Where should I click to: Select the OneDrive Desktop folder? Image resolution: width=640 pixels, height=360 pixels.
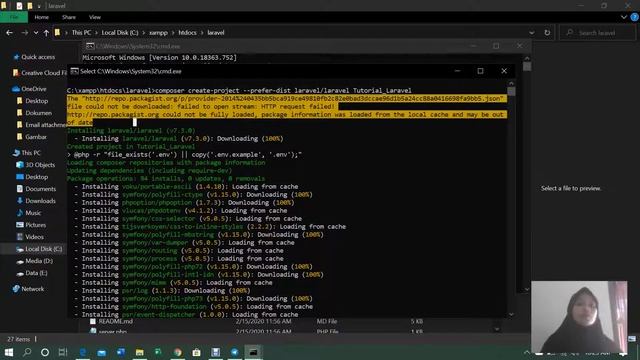tap(33, 101)
